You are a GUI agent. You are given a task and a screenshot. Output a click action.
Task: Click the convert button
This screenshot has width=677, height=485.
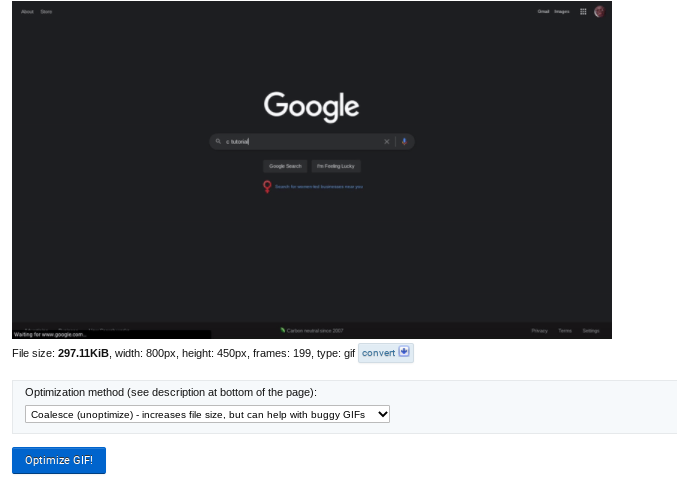(x=386, y=353)
